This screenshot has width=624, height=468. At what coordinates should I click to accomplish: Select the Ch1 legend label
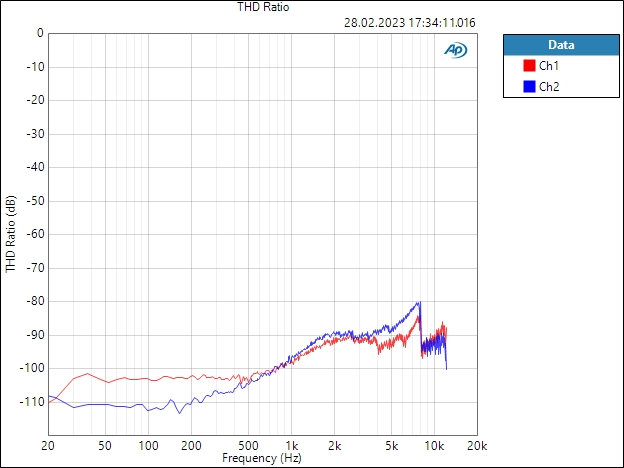[x=549, y=66]
